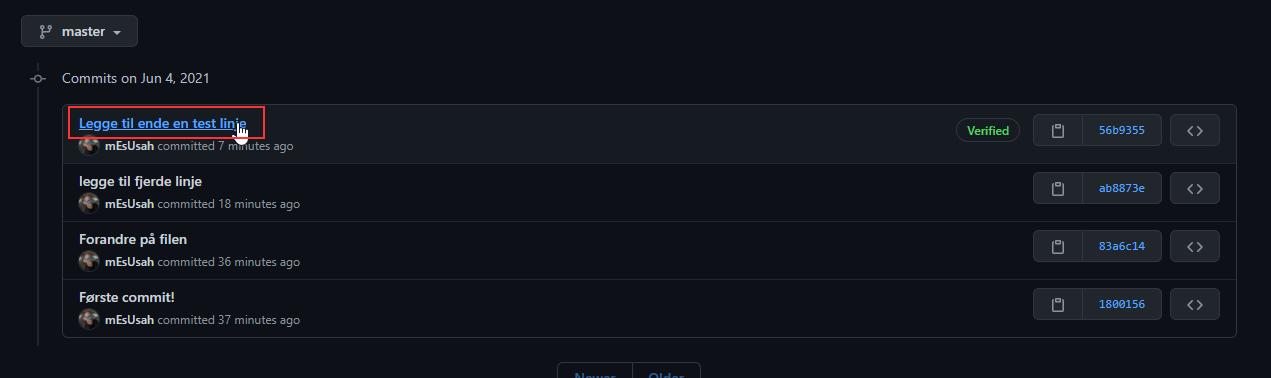Open commit 'Forandre på filen'

[133, 239]
